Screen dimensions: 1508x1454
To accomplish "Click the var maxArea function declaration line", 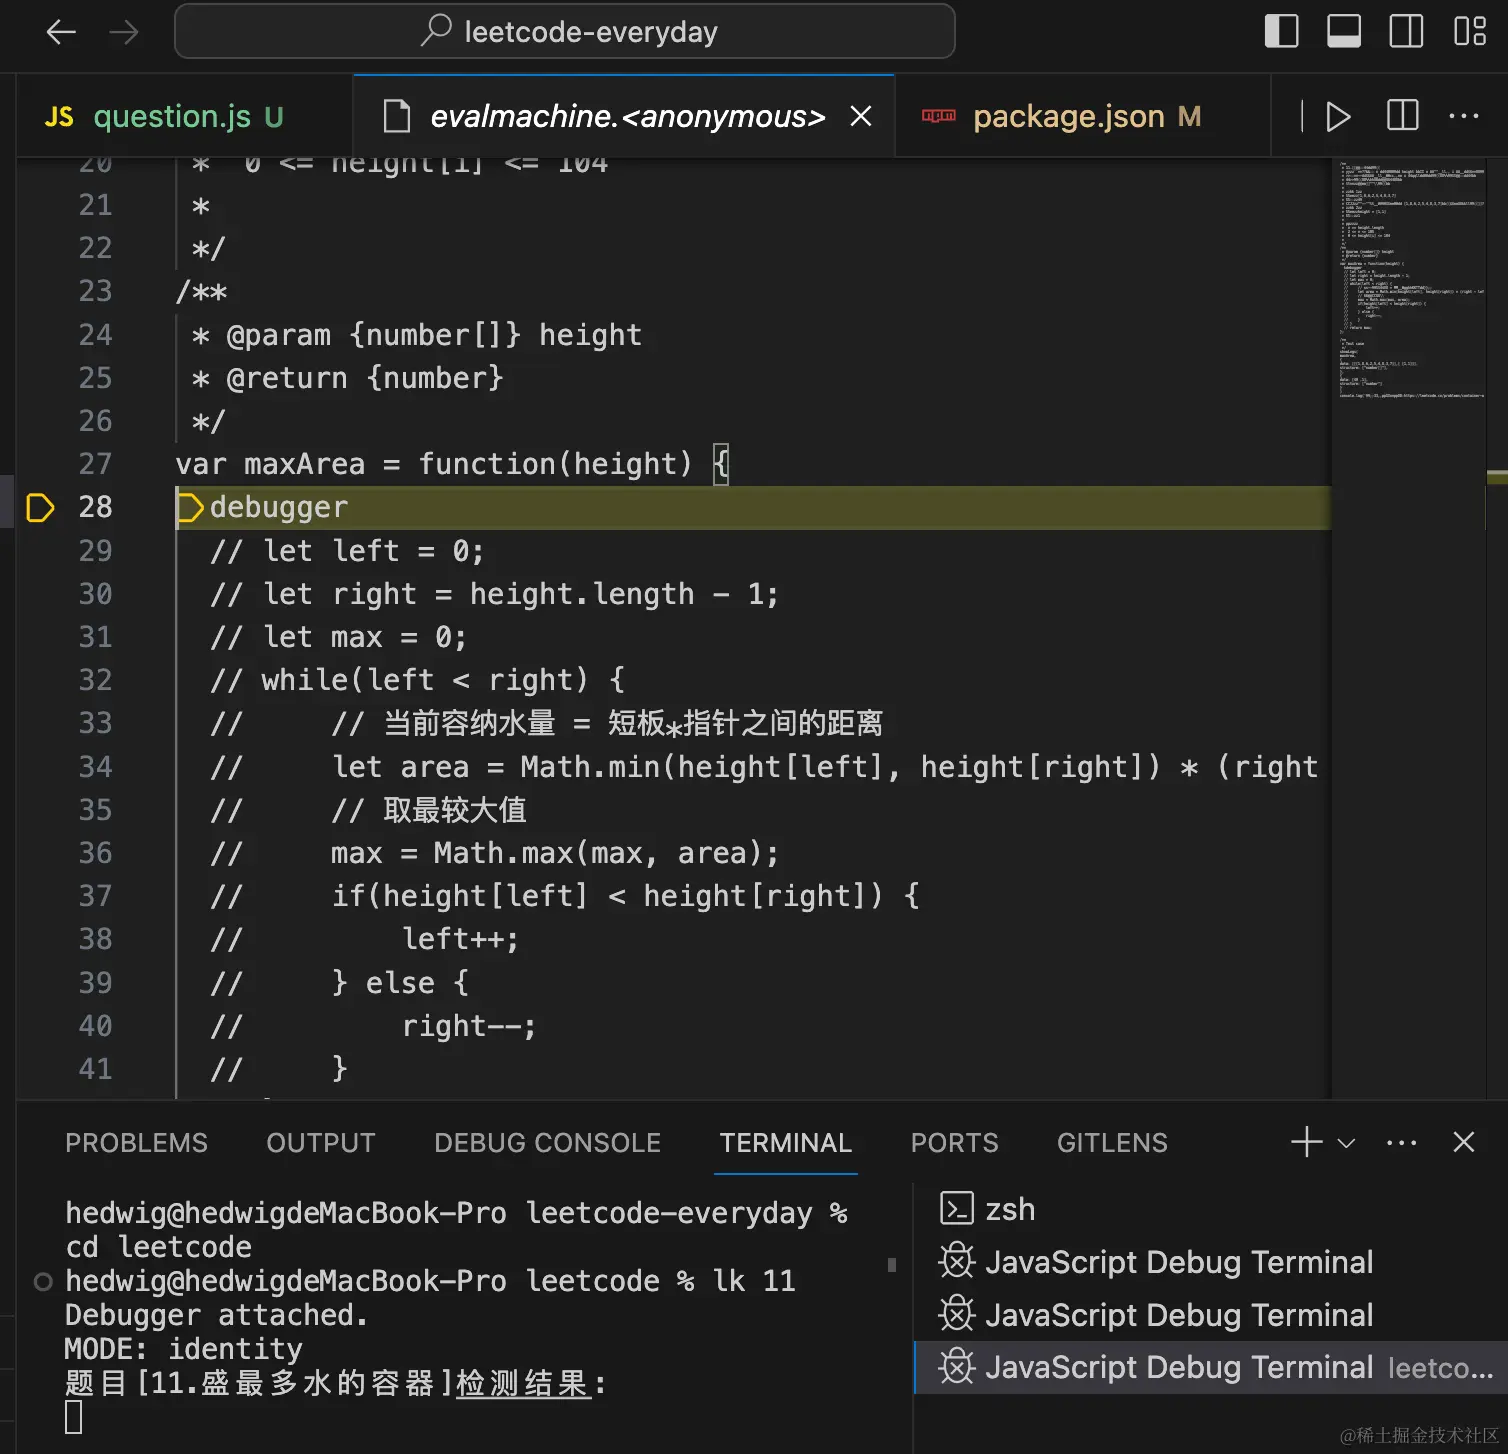I will click(x=452, y=464).
